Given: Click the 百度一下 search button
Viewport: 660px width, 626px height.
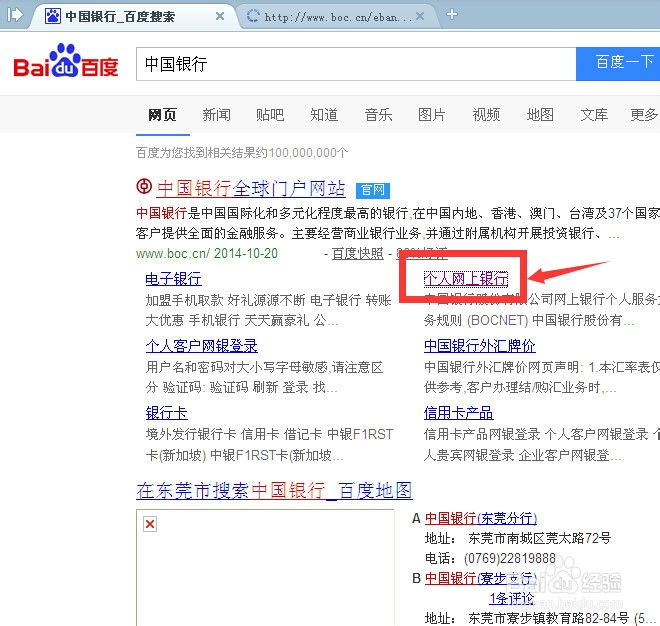Looking at the screenshot, I should click(x=618, y=64).
